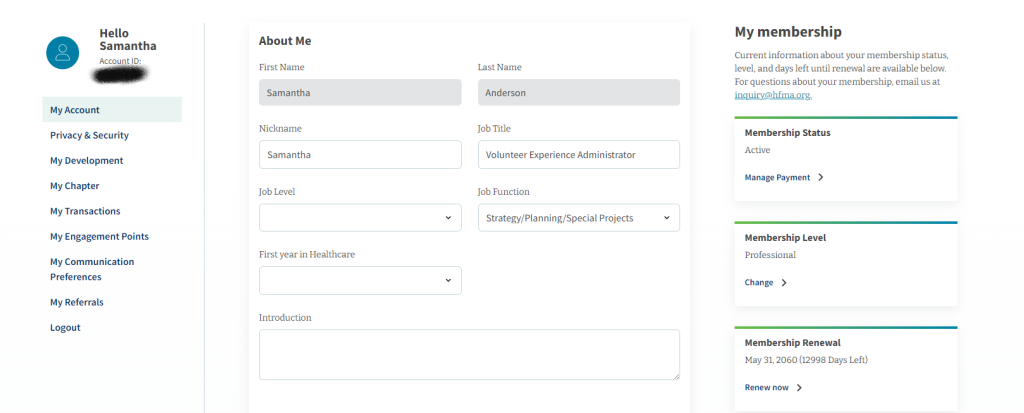Viewport: 1024px width, 413px height.
Task: Open the Job Level dropdown
Action: point(360,218)
